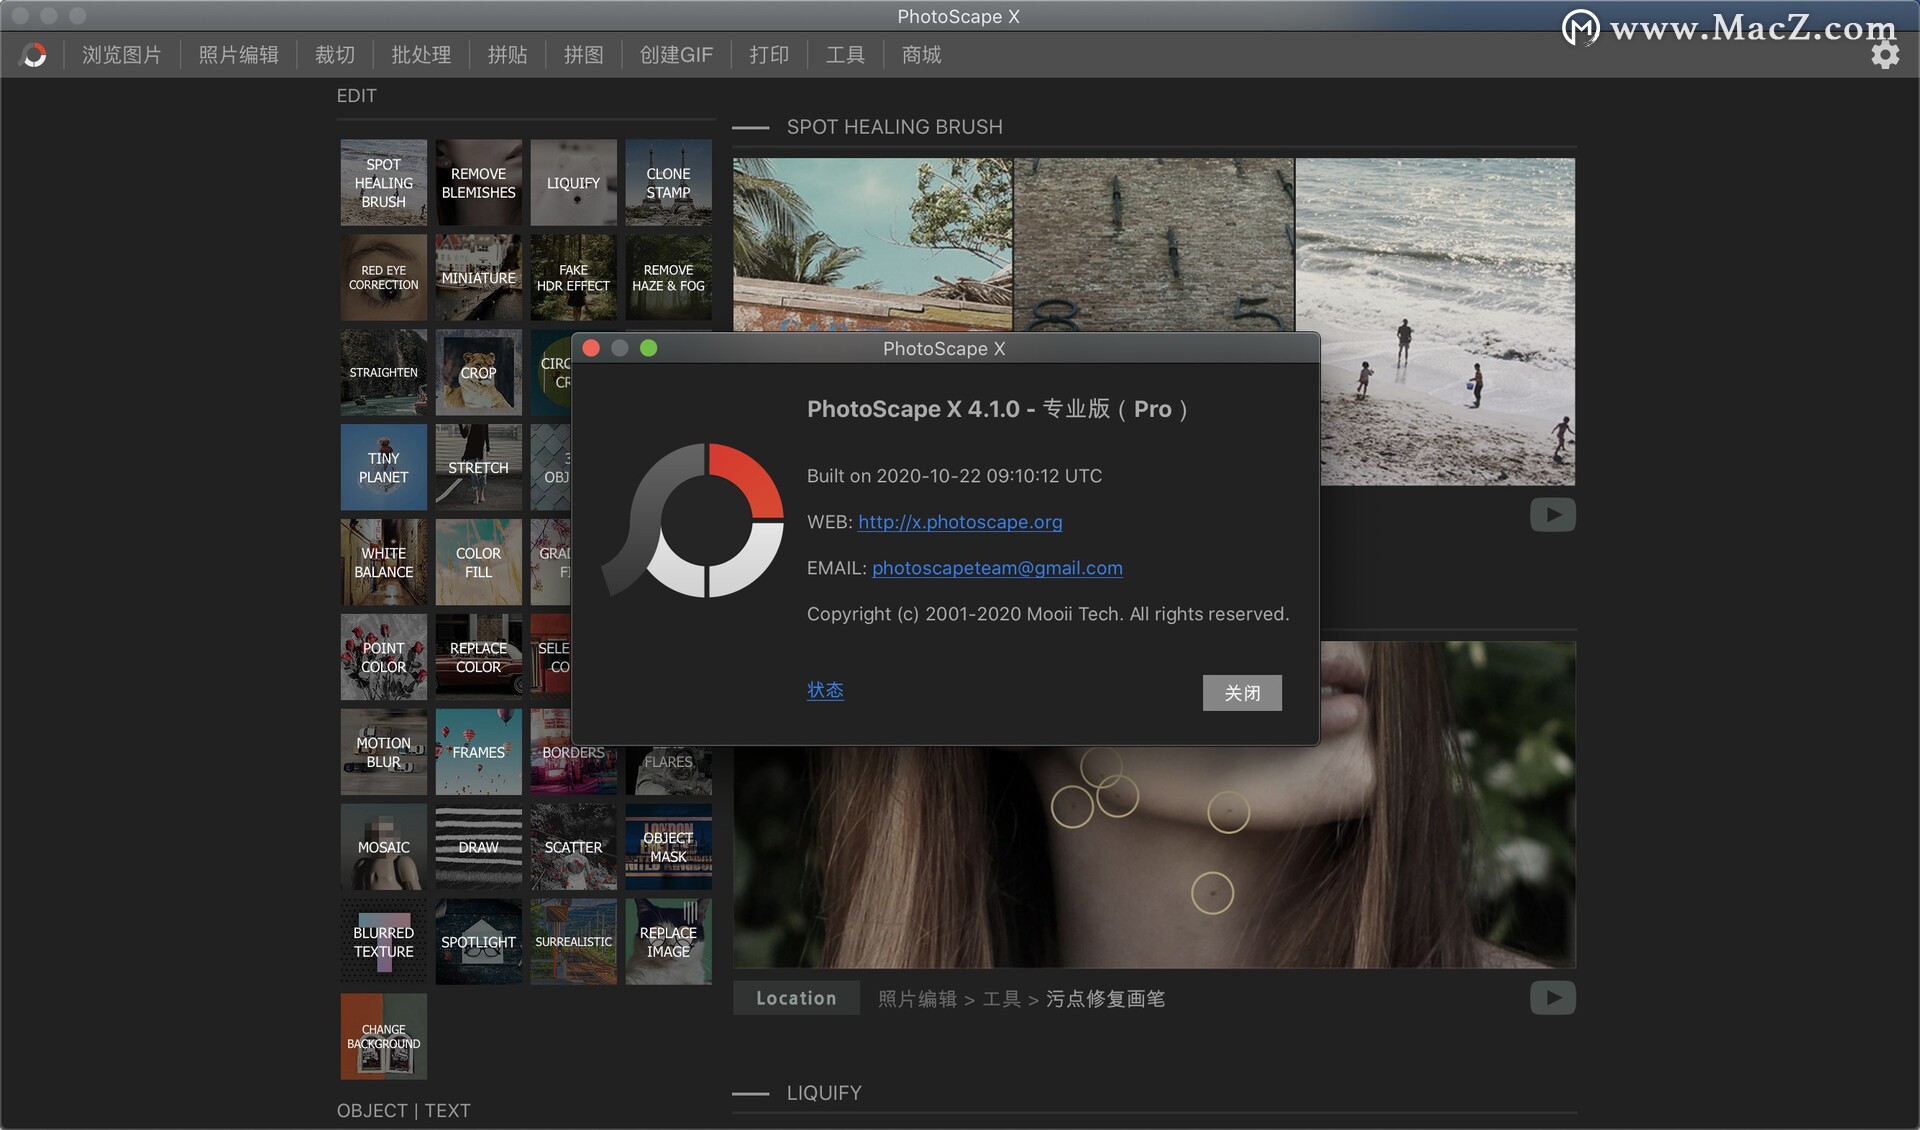Screen dimensions: 1920x1130
Task: Play video below beach photos
Action: coord(1553,515)
